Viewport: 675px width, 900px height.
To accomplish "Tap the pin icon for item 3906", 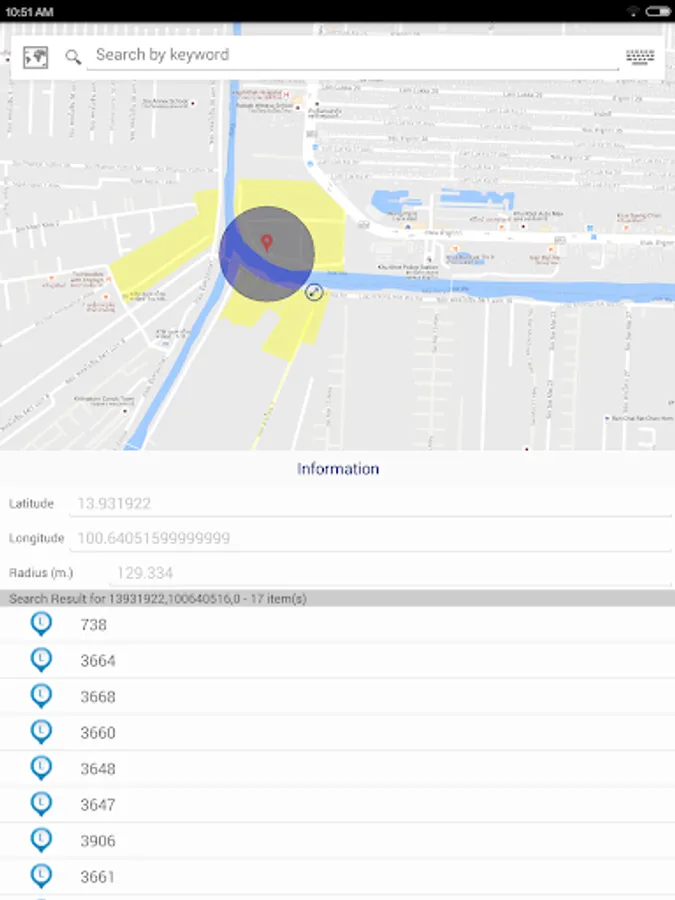I will coord(41,840).
